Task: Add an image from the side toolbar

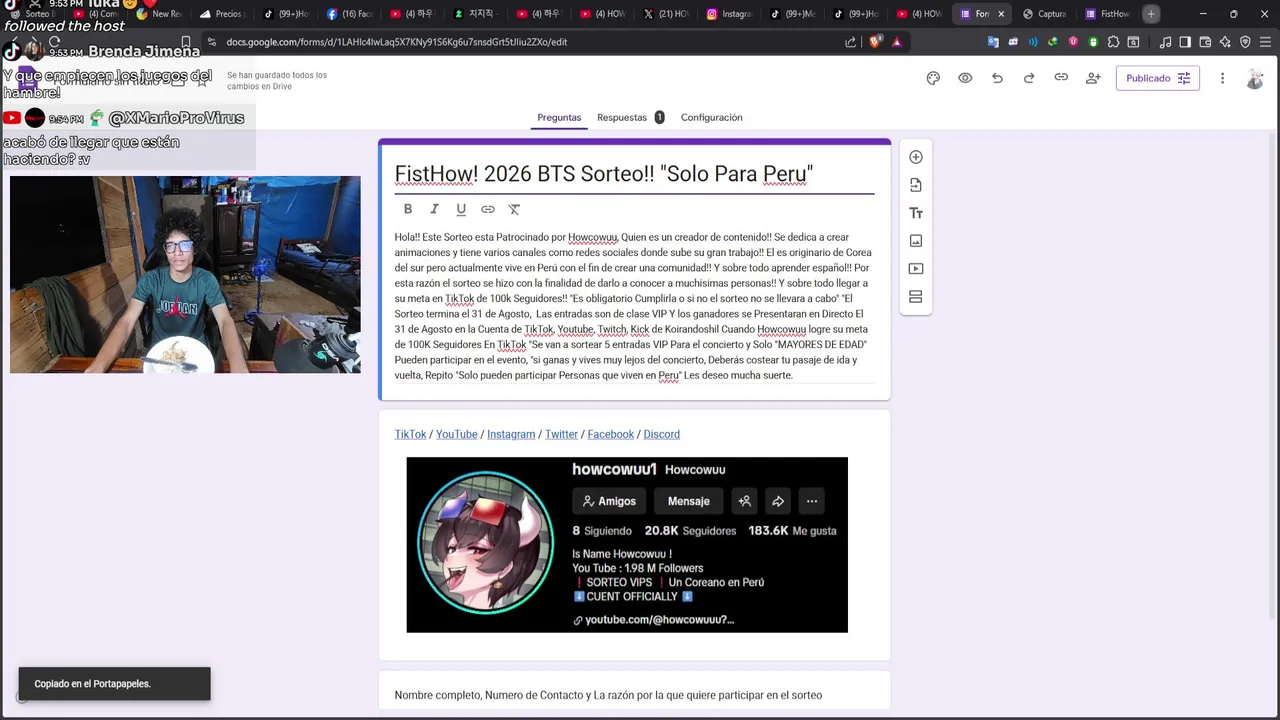Action: coord(916,241)
